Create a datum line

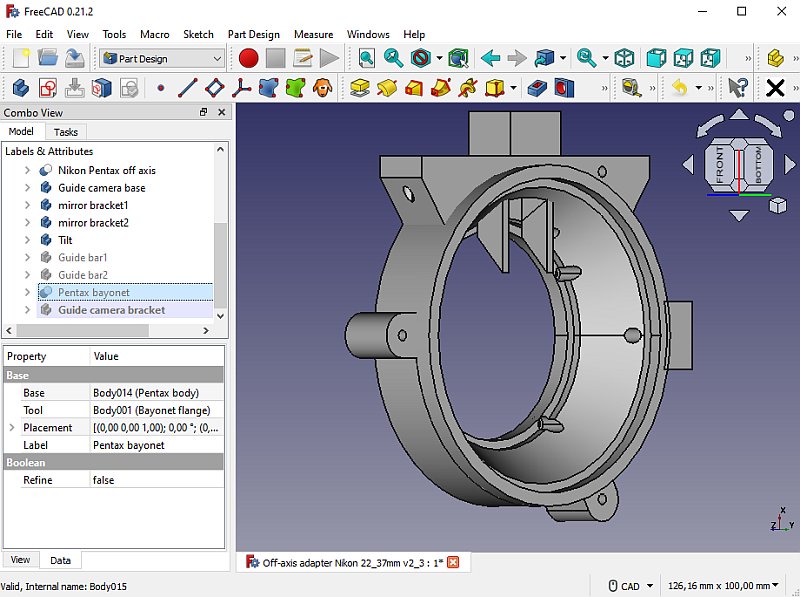point(187,88)
